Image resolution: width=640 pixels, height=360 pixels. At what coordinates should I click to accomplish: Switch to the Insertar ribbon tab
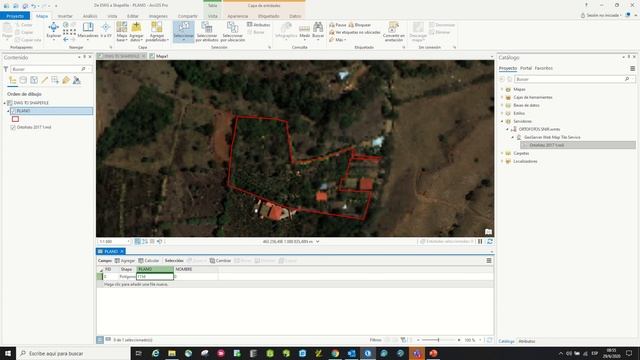click(x=65, y=16)
